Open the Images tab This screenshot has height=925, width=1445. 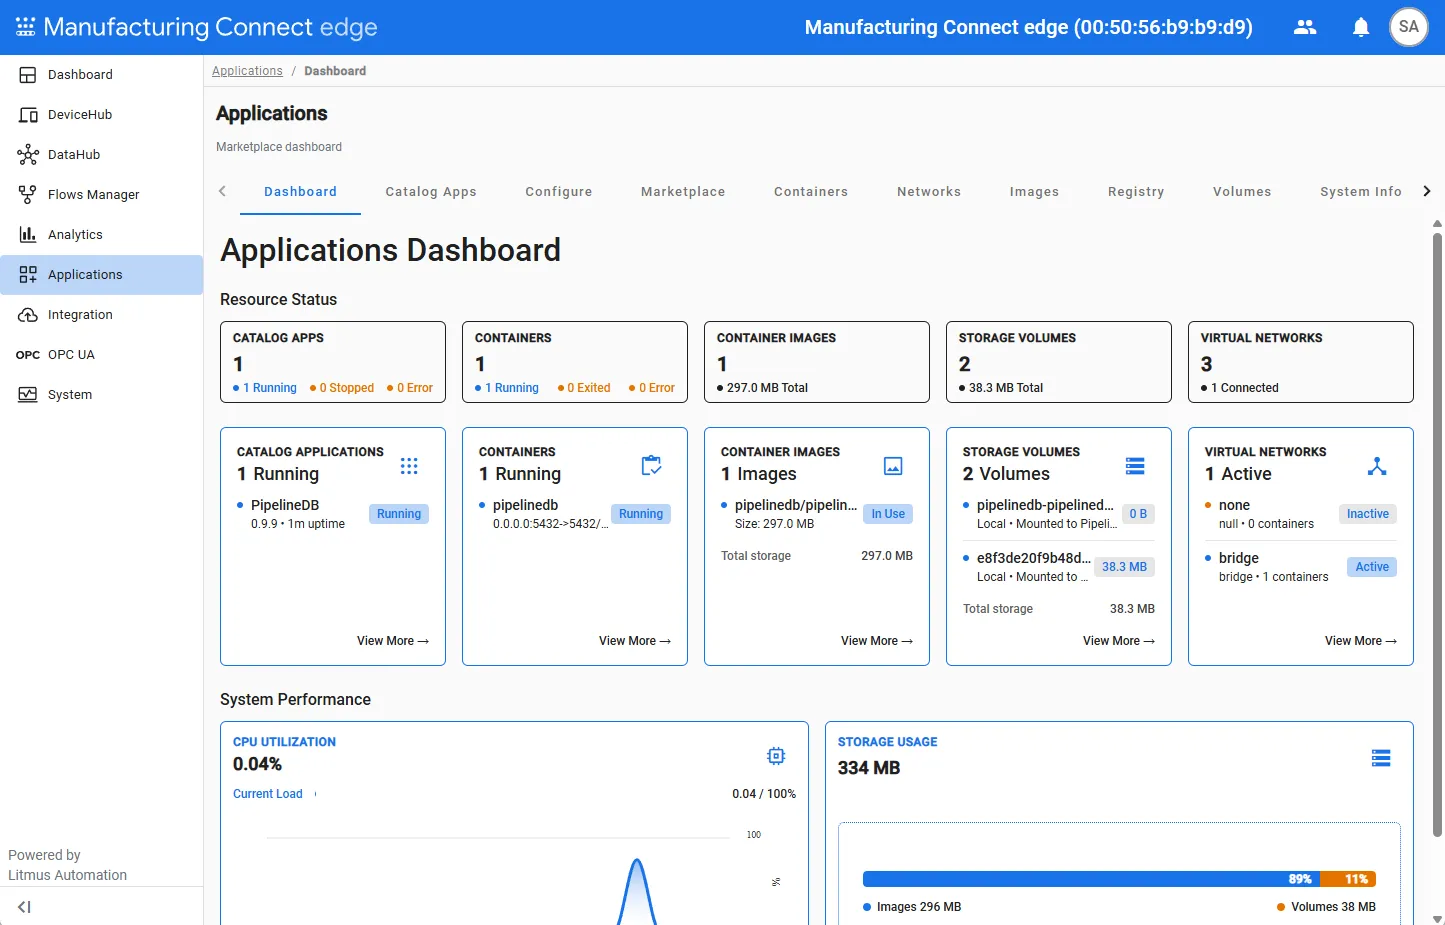[1034, 192]
